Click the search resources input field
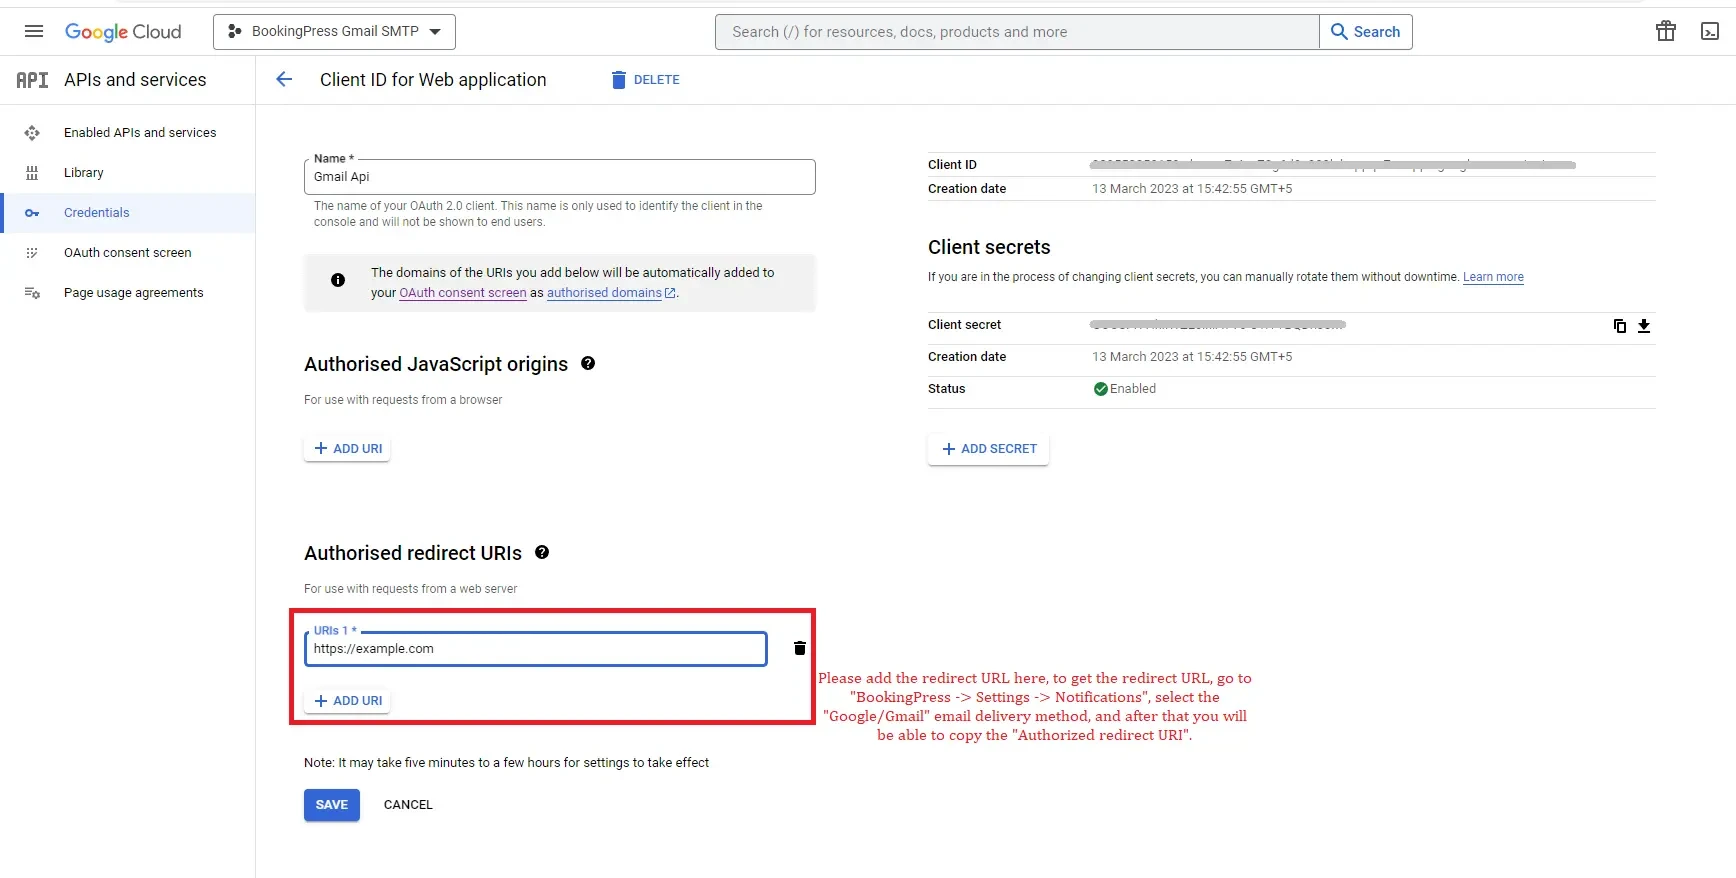The height and width of the screenshot is (878, 1736). [x=1017, y=32]
